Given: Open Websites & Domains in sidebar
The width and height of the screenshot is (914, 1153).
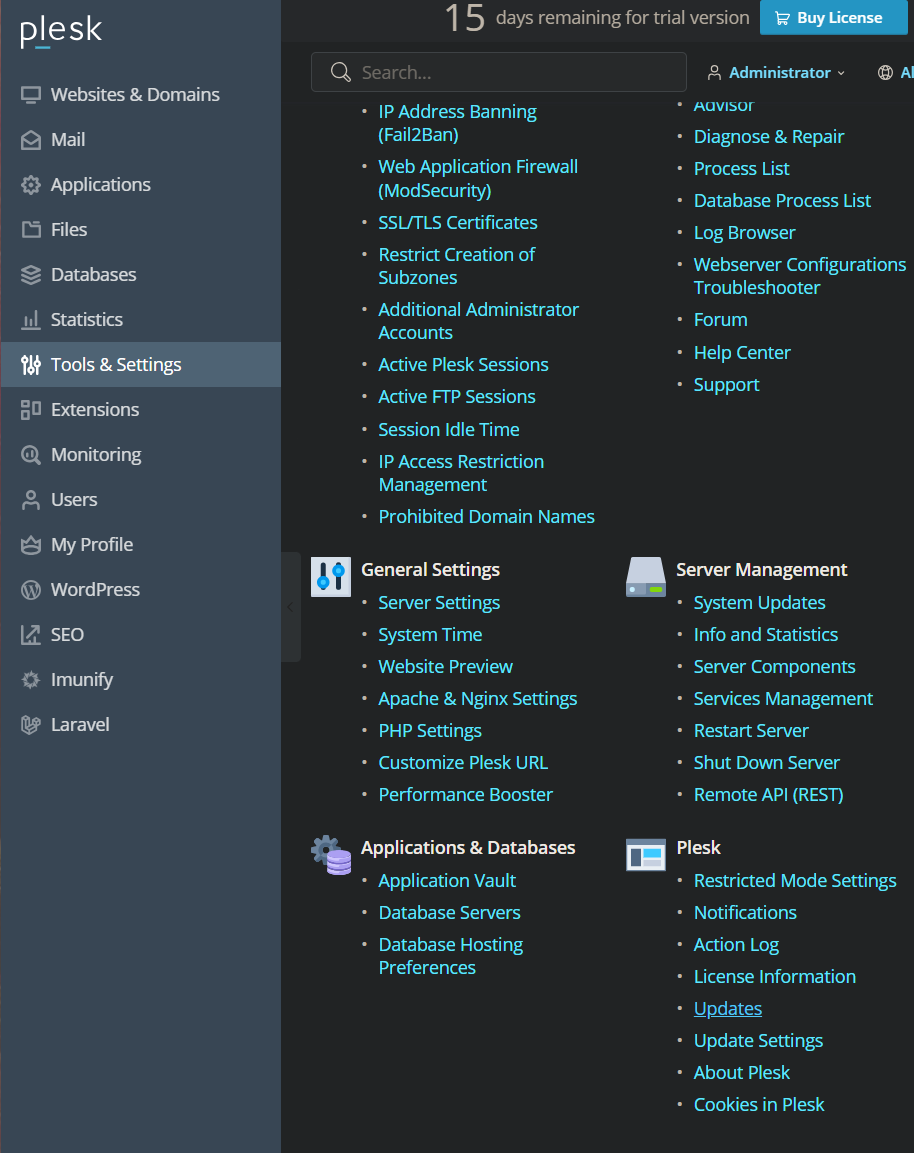Looking at the screenshot, I should [135, 95].
